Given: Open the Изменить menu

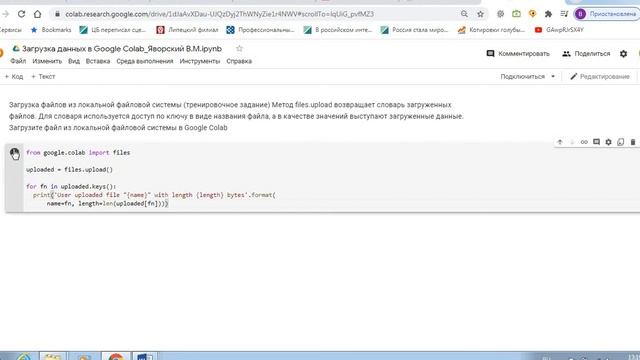Looking at the screenshot, I should pos(47,61).
